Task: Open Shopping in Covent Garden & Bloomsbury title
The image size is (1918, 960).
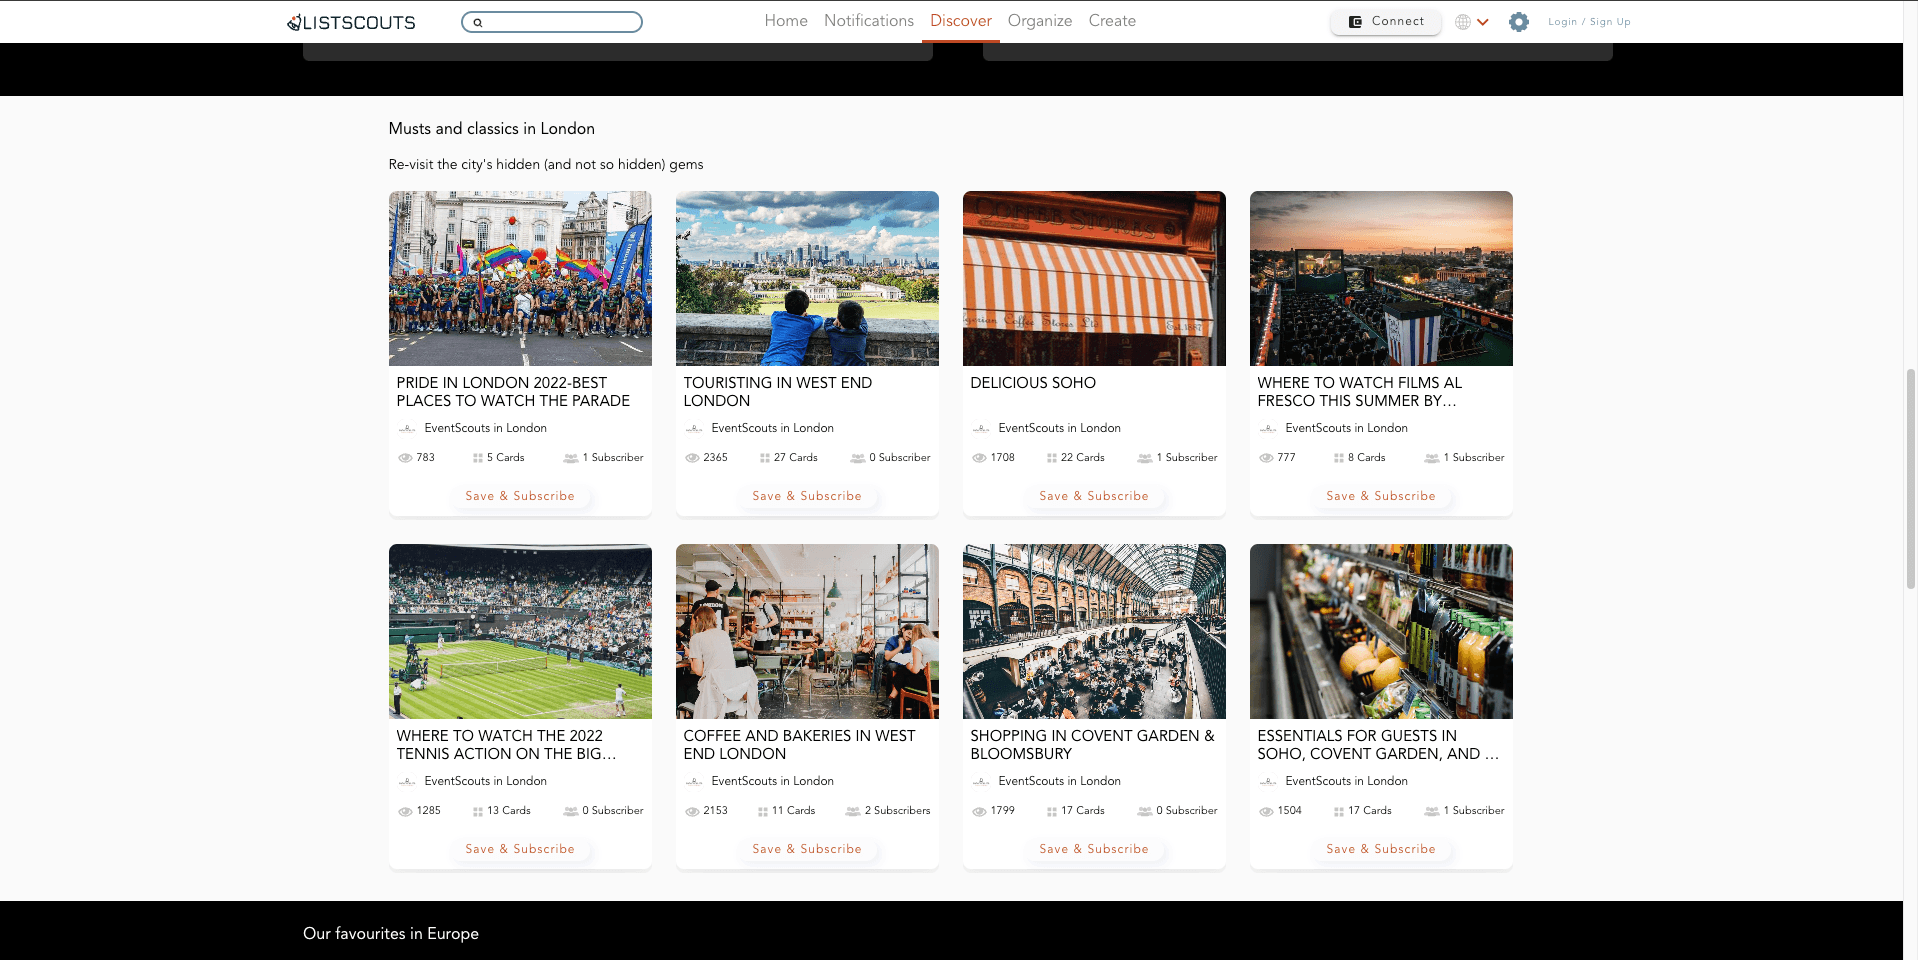Action: click(x=1092, y=744)
